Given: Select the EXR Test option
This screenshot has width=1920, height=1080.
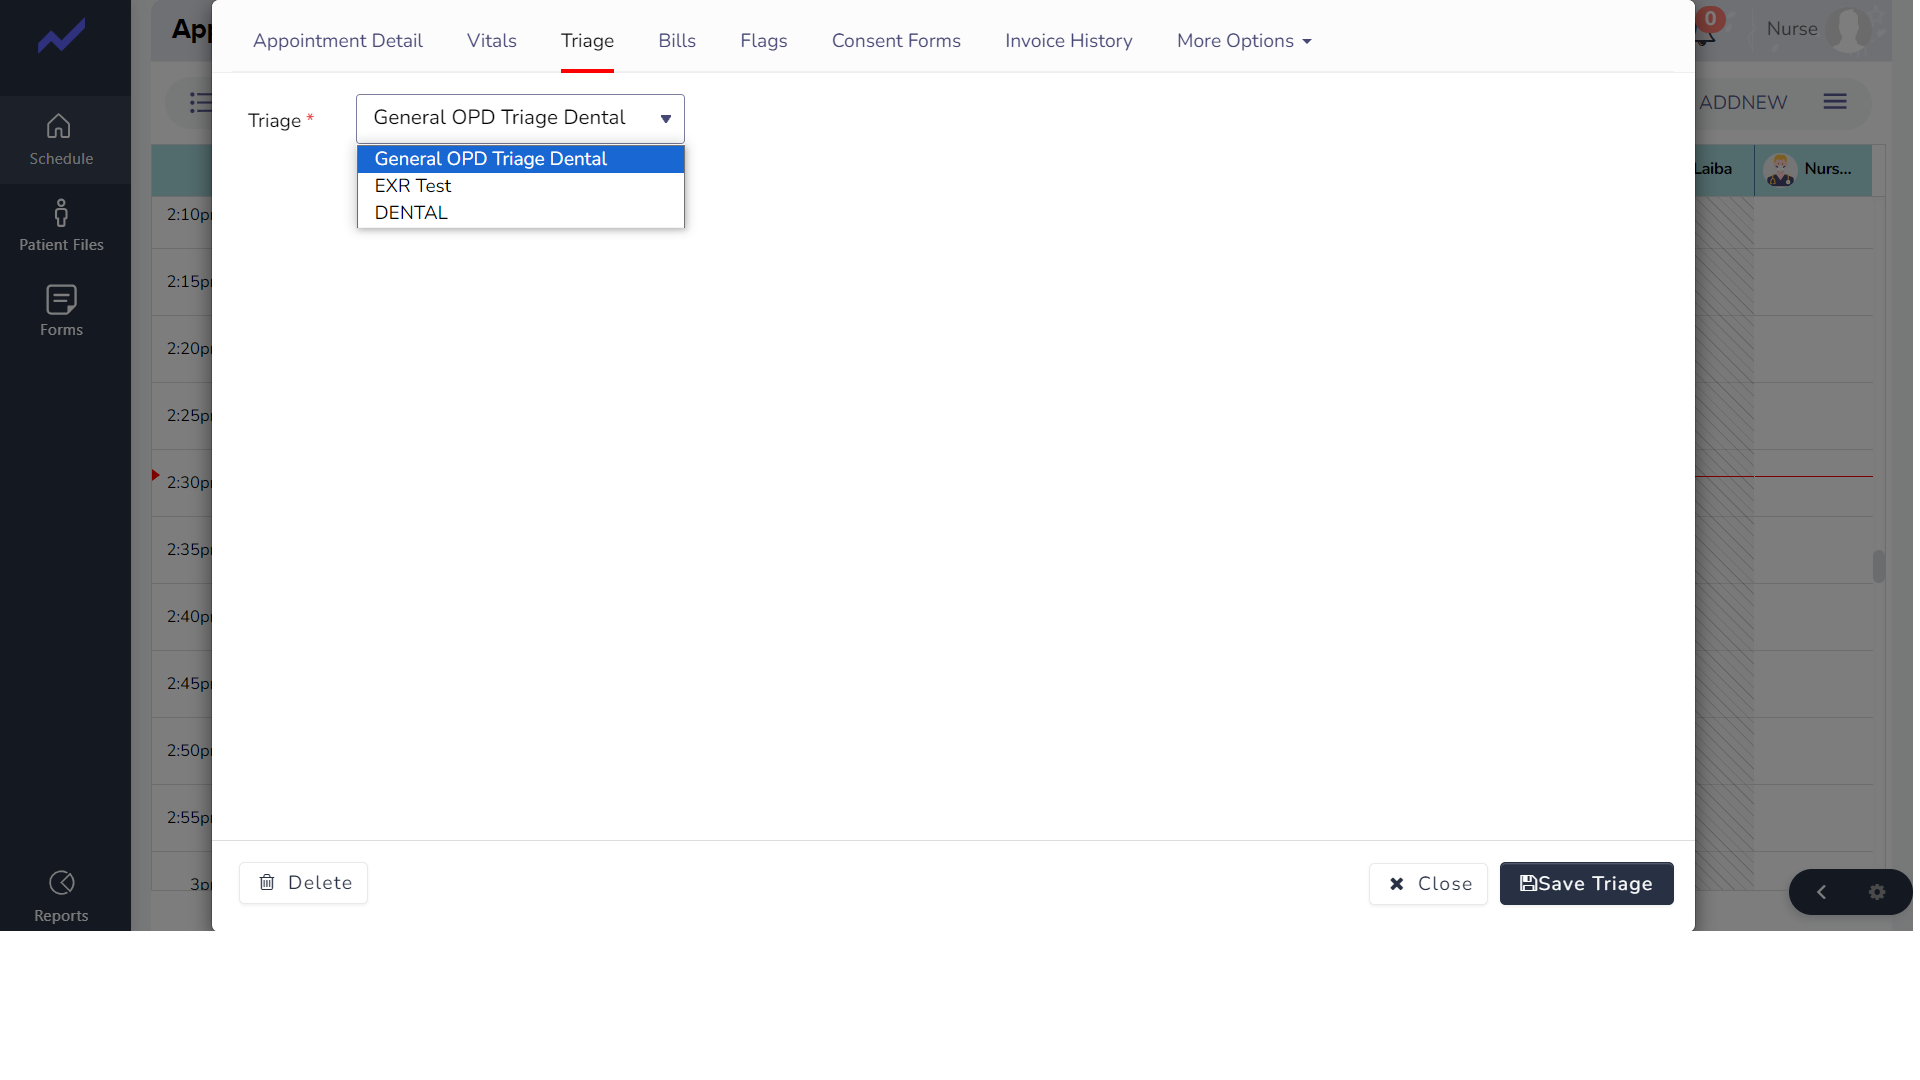Looking at the screenshot, I should click(x=413, y=186).
